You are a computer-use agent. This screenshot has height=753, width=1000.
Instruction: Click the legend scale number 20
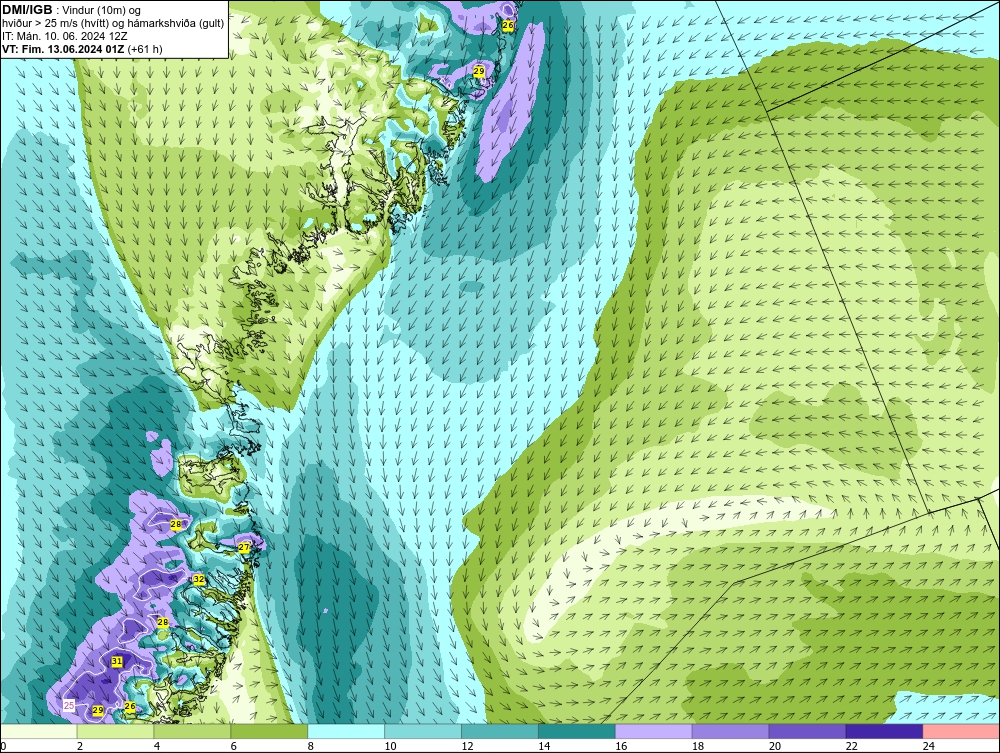pyautogui.click(x=775, y=746)
